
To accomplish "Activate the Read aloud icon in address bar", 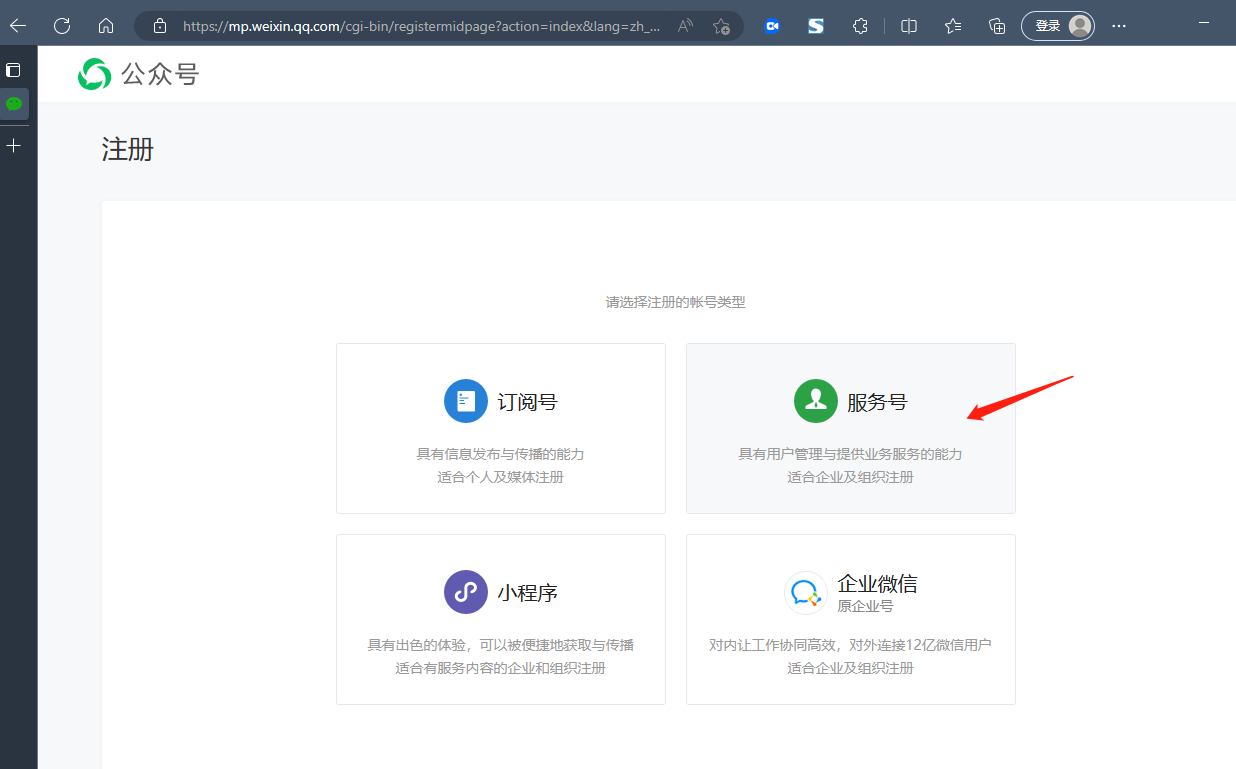I will click(x=685, y=26).
